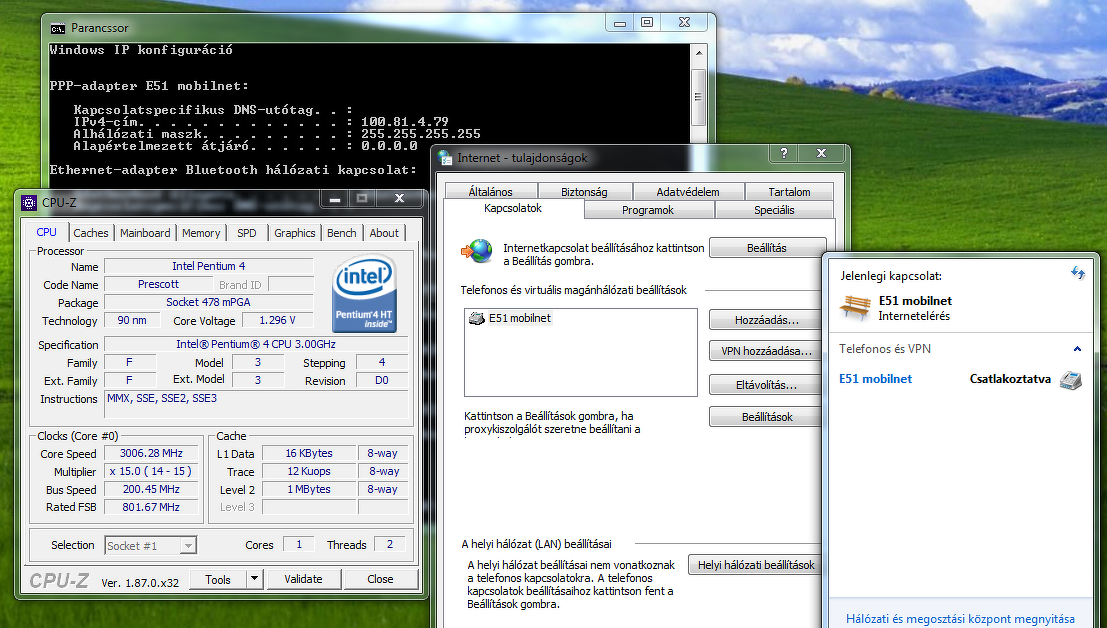This screenshot has width=1107, height=628.
Task: Click the Intel Pentium 4 HT logo
Action: (x=364, y=294)
